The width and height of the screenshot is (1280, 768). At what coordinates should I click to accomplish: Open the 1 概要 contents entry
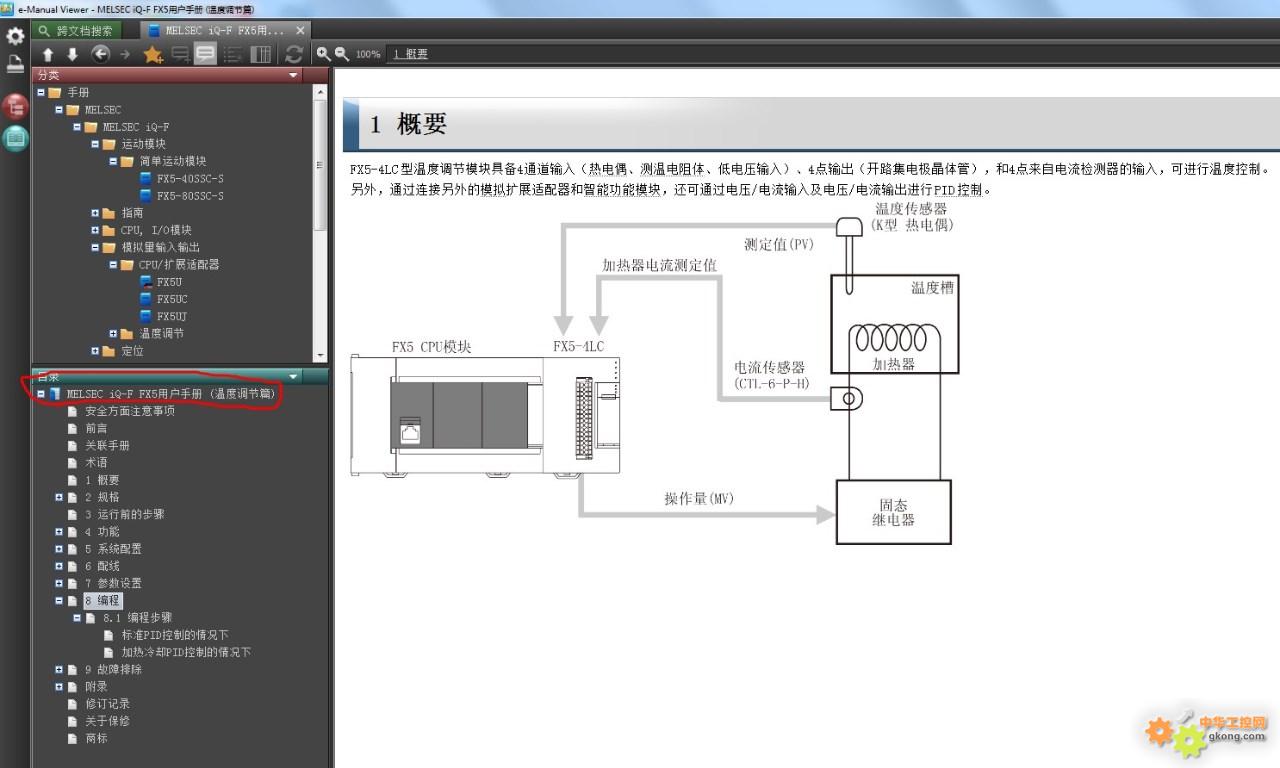tap(102, 480)
